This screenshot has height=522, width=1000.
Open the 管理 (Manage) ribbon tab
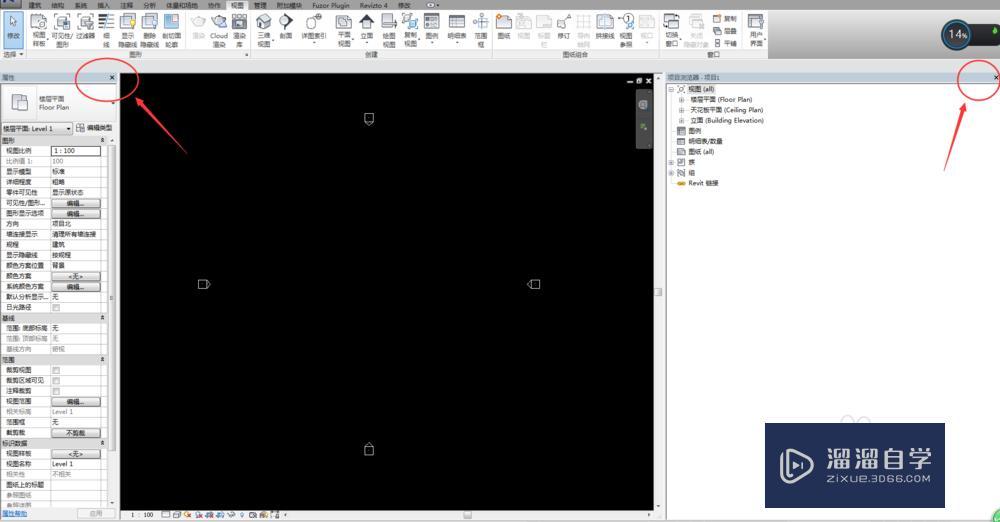point(260,5)
